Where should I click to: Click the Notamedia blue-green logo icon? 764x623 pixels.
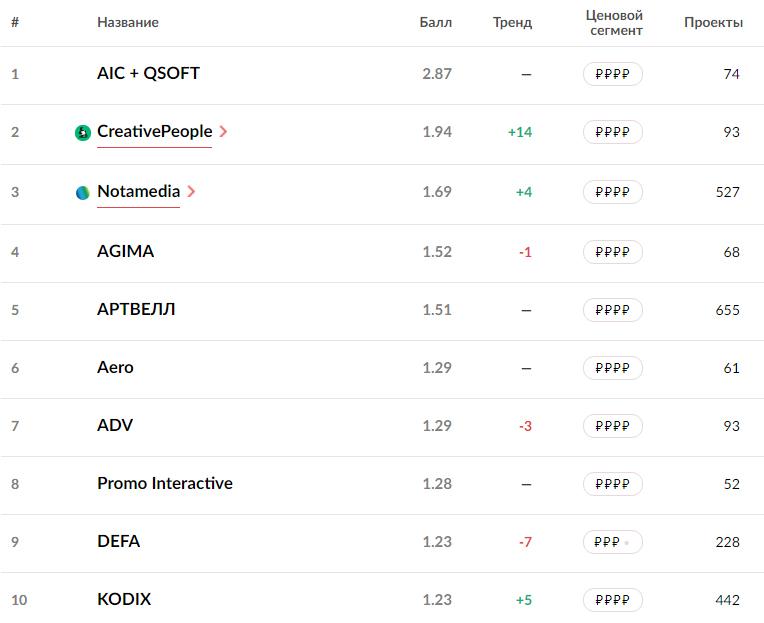83,193
